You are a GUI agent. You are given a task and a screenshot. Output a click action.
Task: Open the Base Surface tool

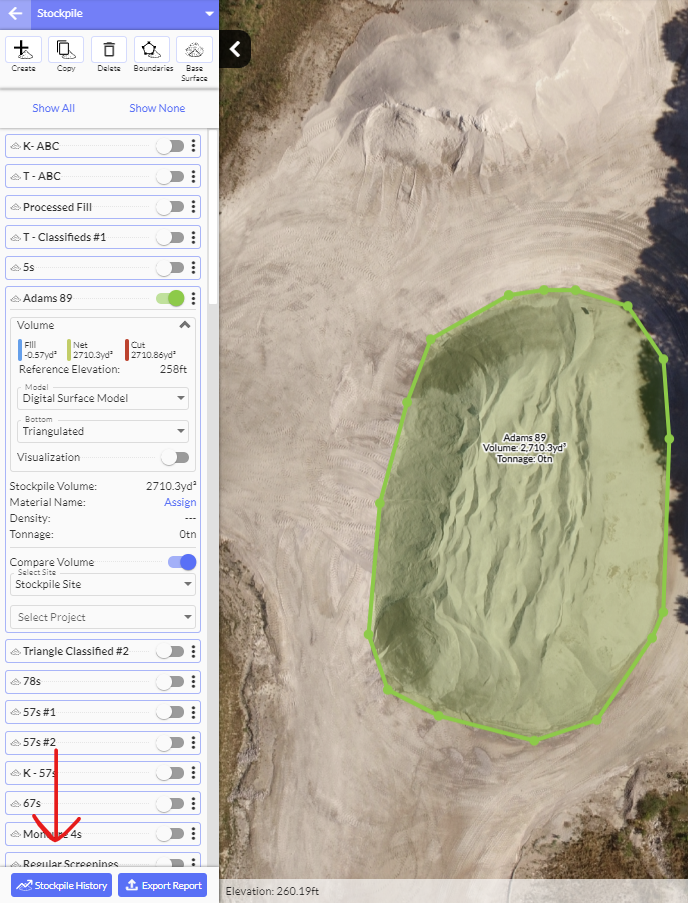195,59
